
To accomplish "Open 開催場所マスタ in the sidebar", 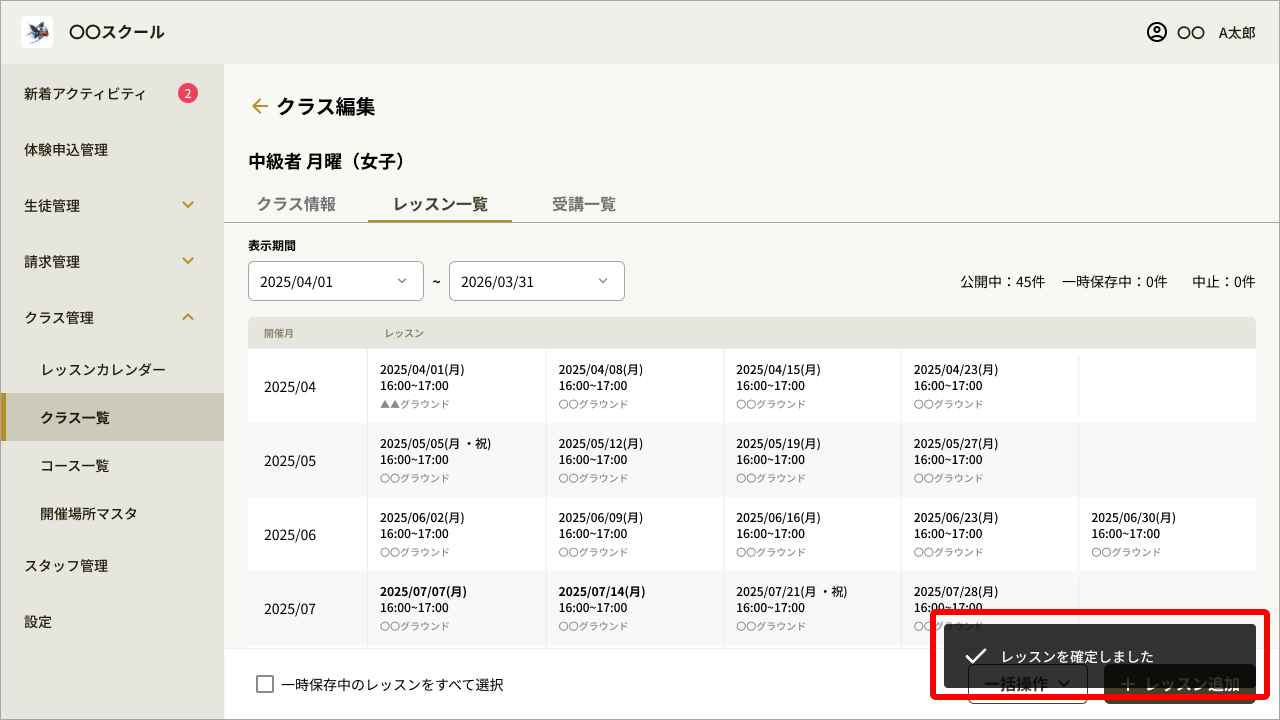I will (89, 514).
